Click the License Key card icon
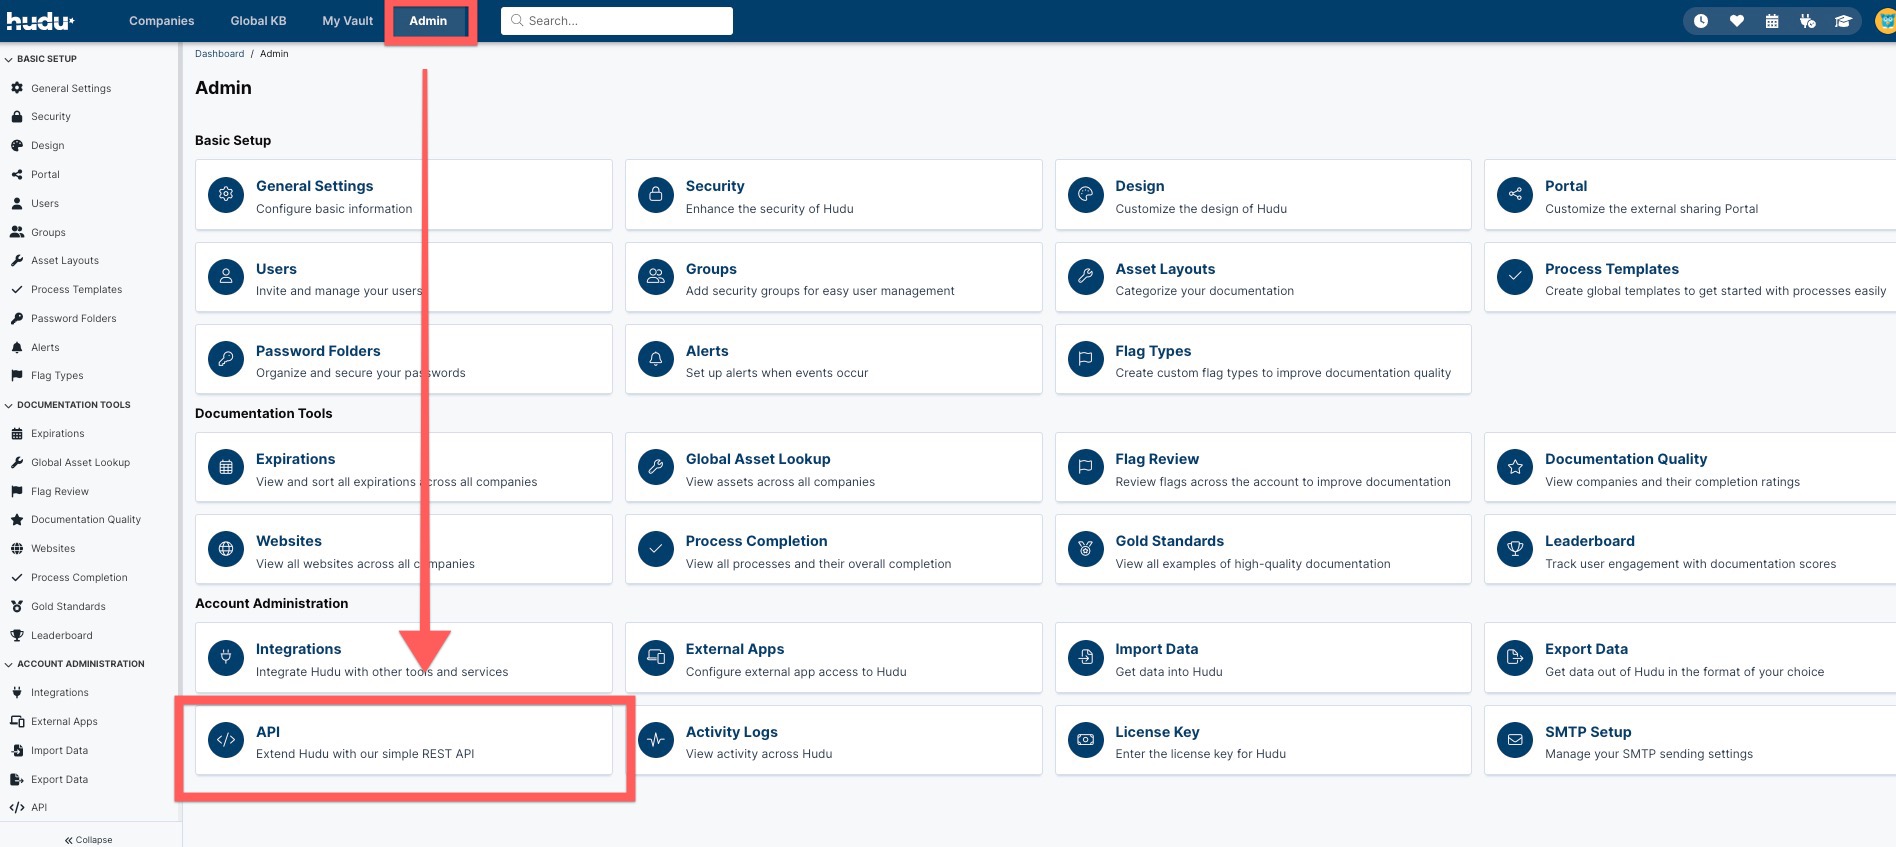 click(1085, 740)
